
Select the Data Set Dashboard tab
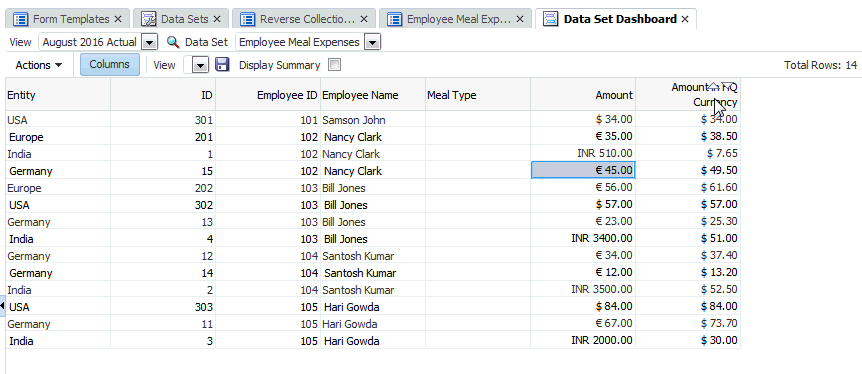click(616, 19)
